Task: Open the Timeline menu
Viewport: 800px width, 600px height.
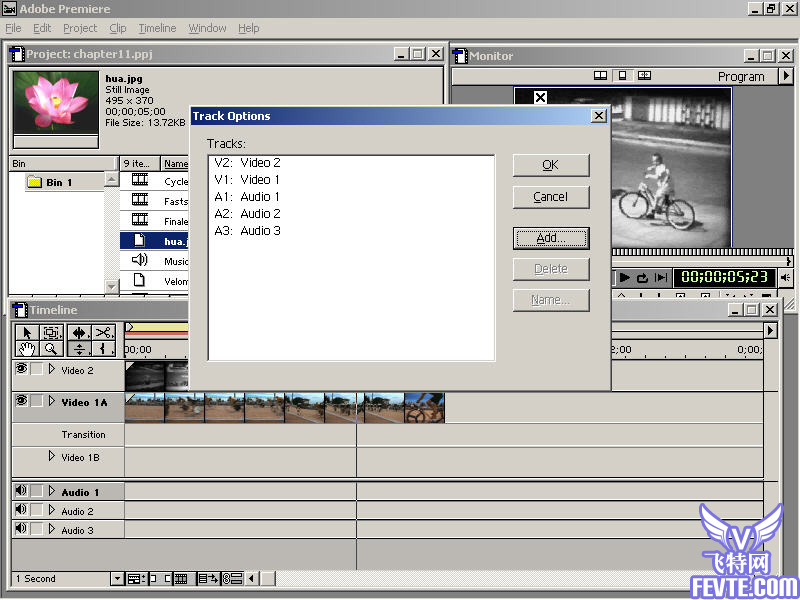Action: tap(157, 28)
